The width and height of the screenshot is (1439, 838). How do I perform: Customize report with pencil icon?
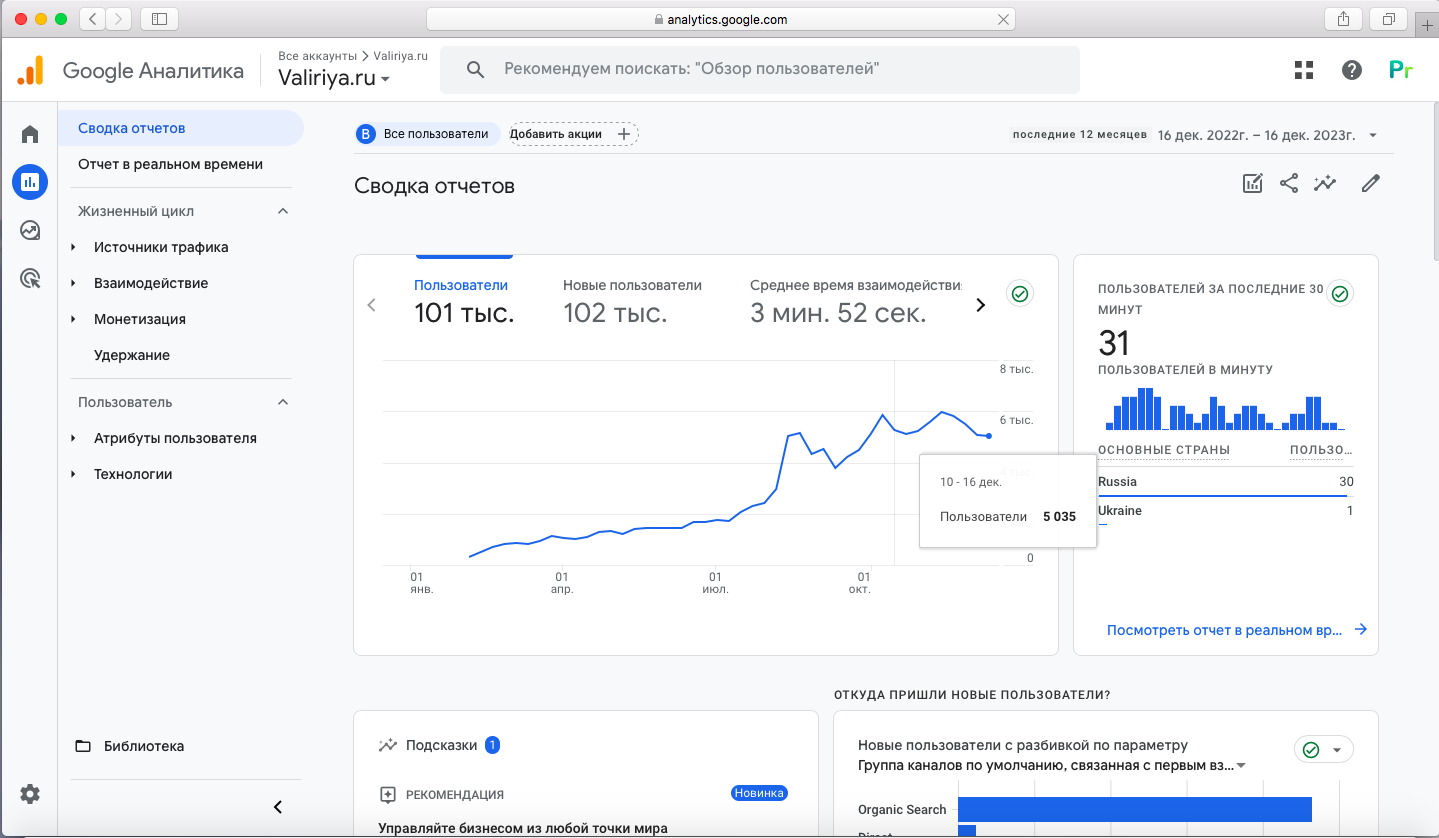[x=1371, y=183]
